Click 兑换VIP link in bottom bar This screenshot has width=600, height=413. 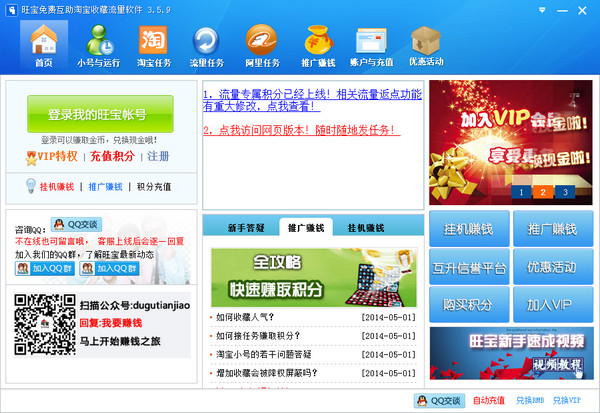(x=567, y=400)
